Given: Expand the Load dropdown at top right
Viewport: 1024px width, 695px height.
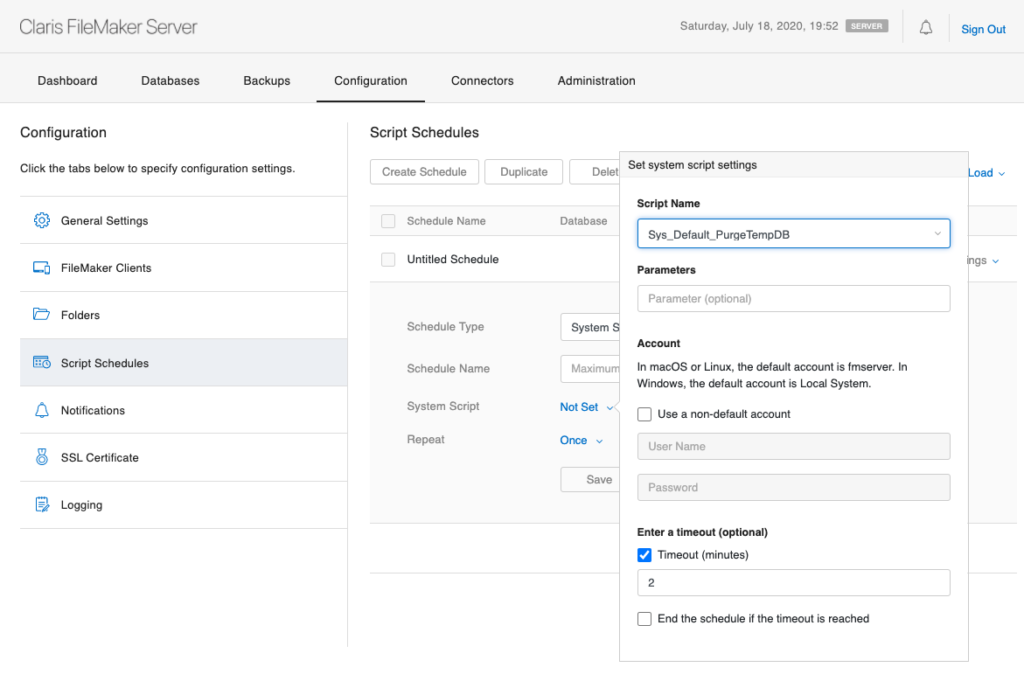Looking at the screenshot, I should tap(987, 173).
